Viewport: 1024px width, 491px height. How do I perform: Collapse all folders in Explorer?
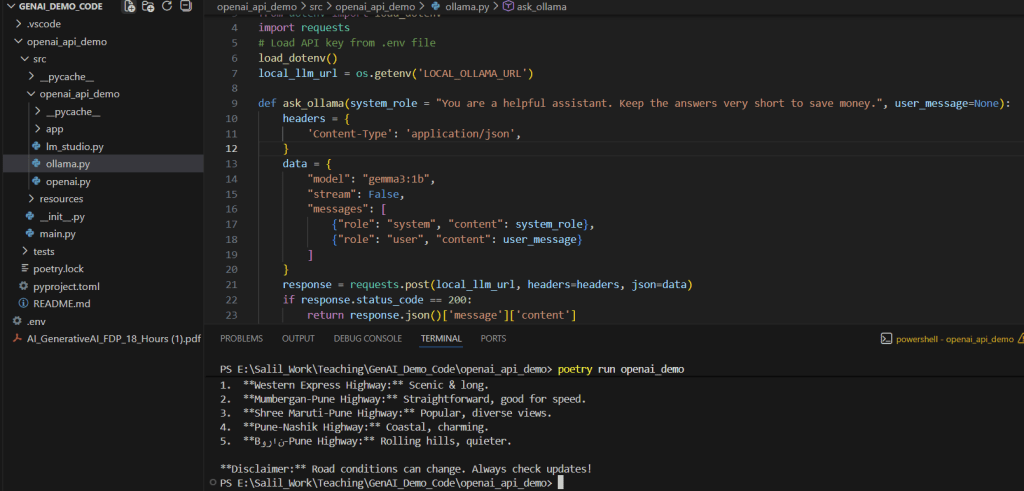pos(187,7)
